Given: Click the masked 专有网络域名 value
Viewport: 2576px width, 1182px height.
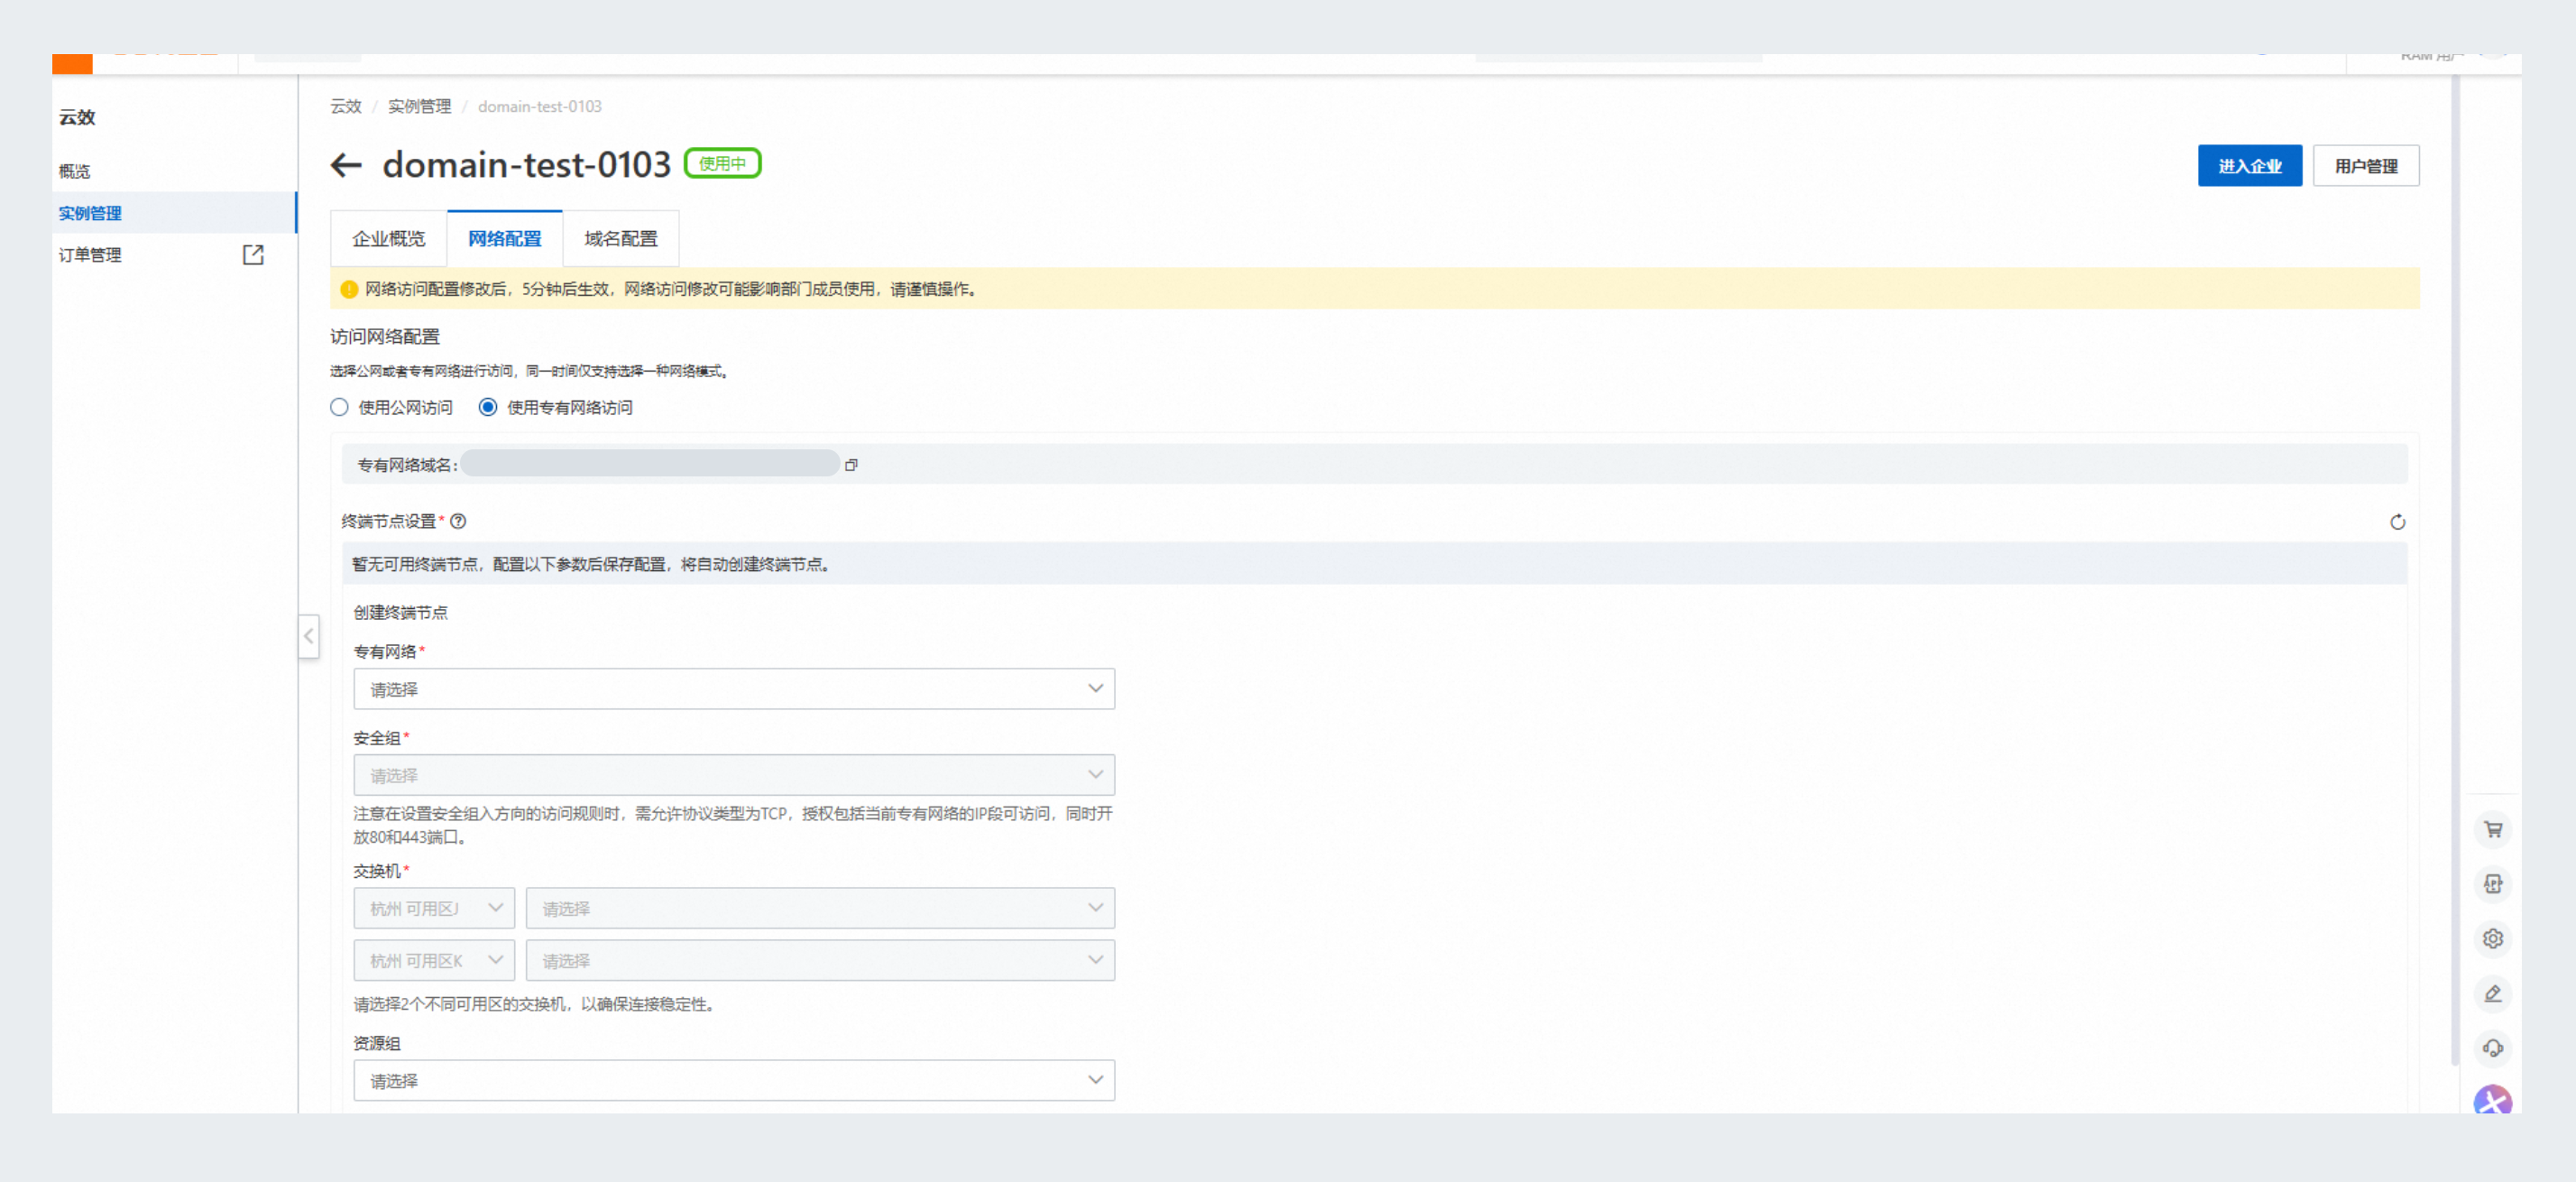Looking at the screenshot, I should point(650,464).
